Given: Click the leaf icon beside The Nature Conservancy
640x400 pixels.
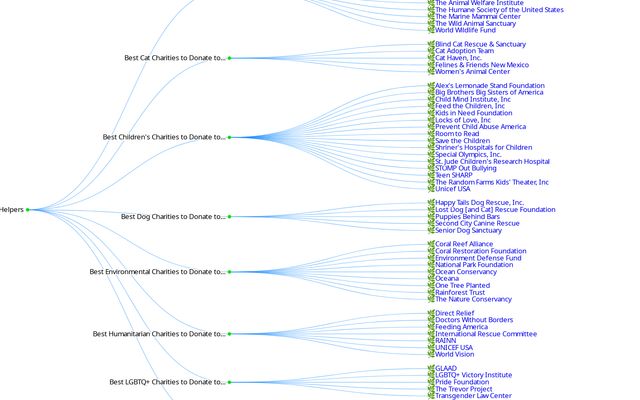Looking at the screenshot, I should (x=431, y=299).
